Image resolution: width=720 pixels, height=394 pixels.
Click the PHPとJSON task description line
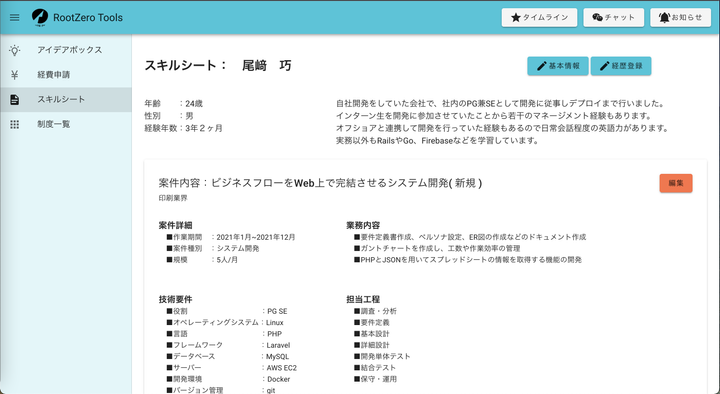[468, 260]
